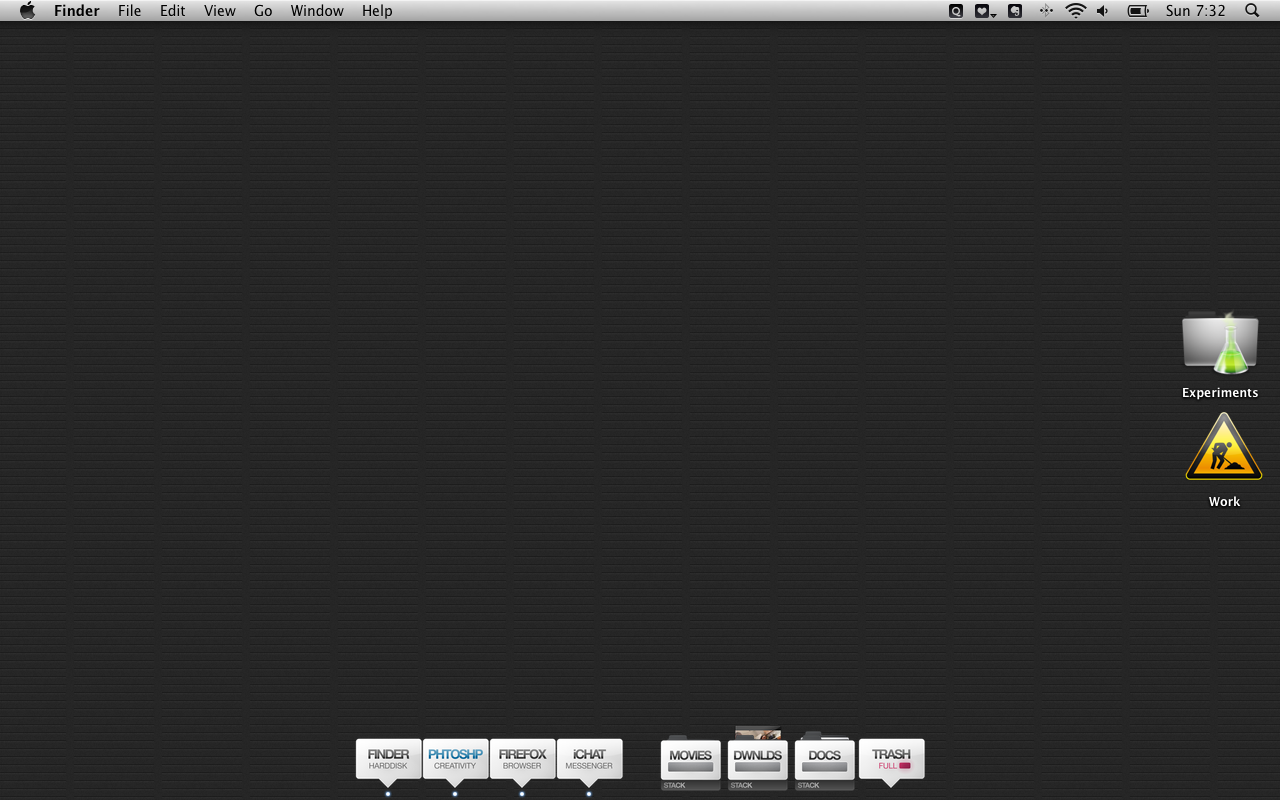This screenshot has width=1280, height=800.
Task: Open Spotlight search magnifier
Action: pos(1252,11)
